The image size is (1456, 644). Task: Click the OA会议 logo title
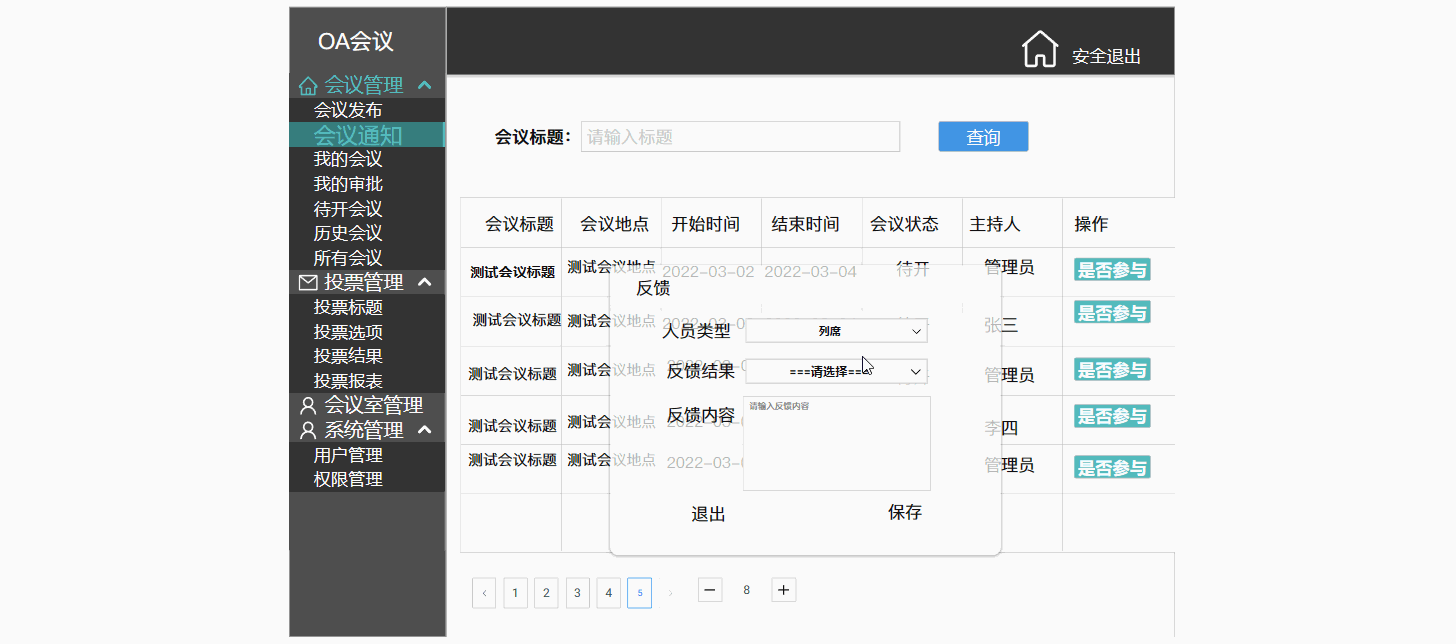(356, 42)
